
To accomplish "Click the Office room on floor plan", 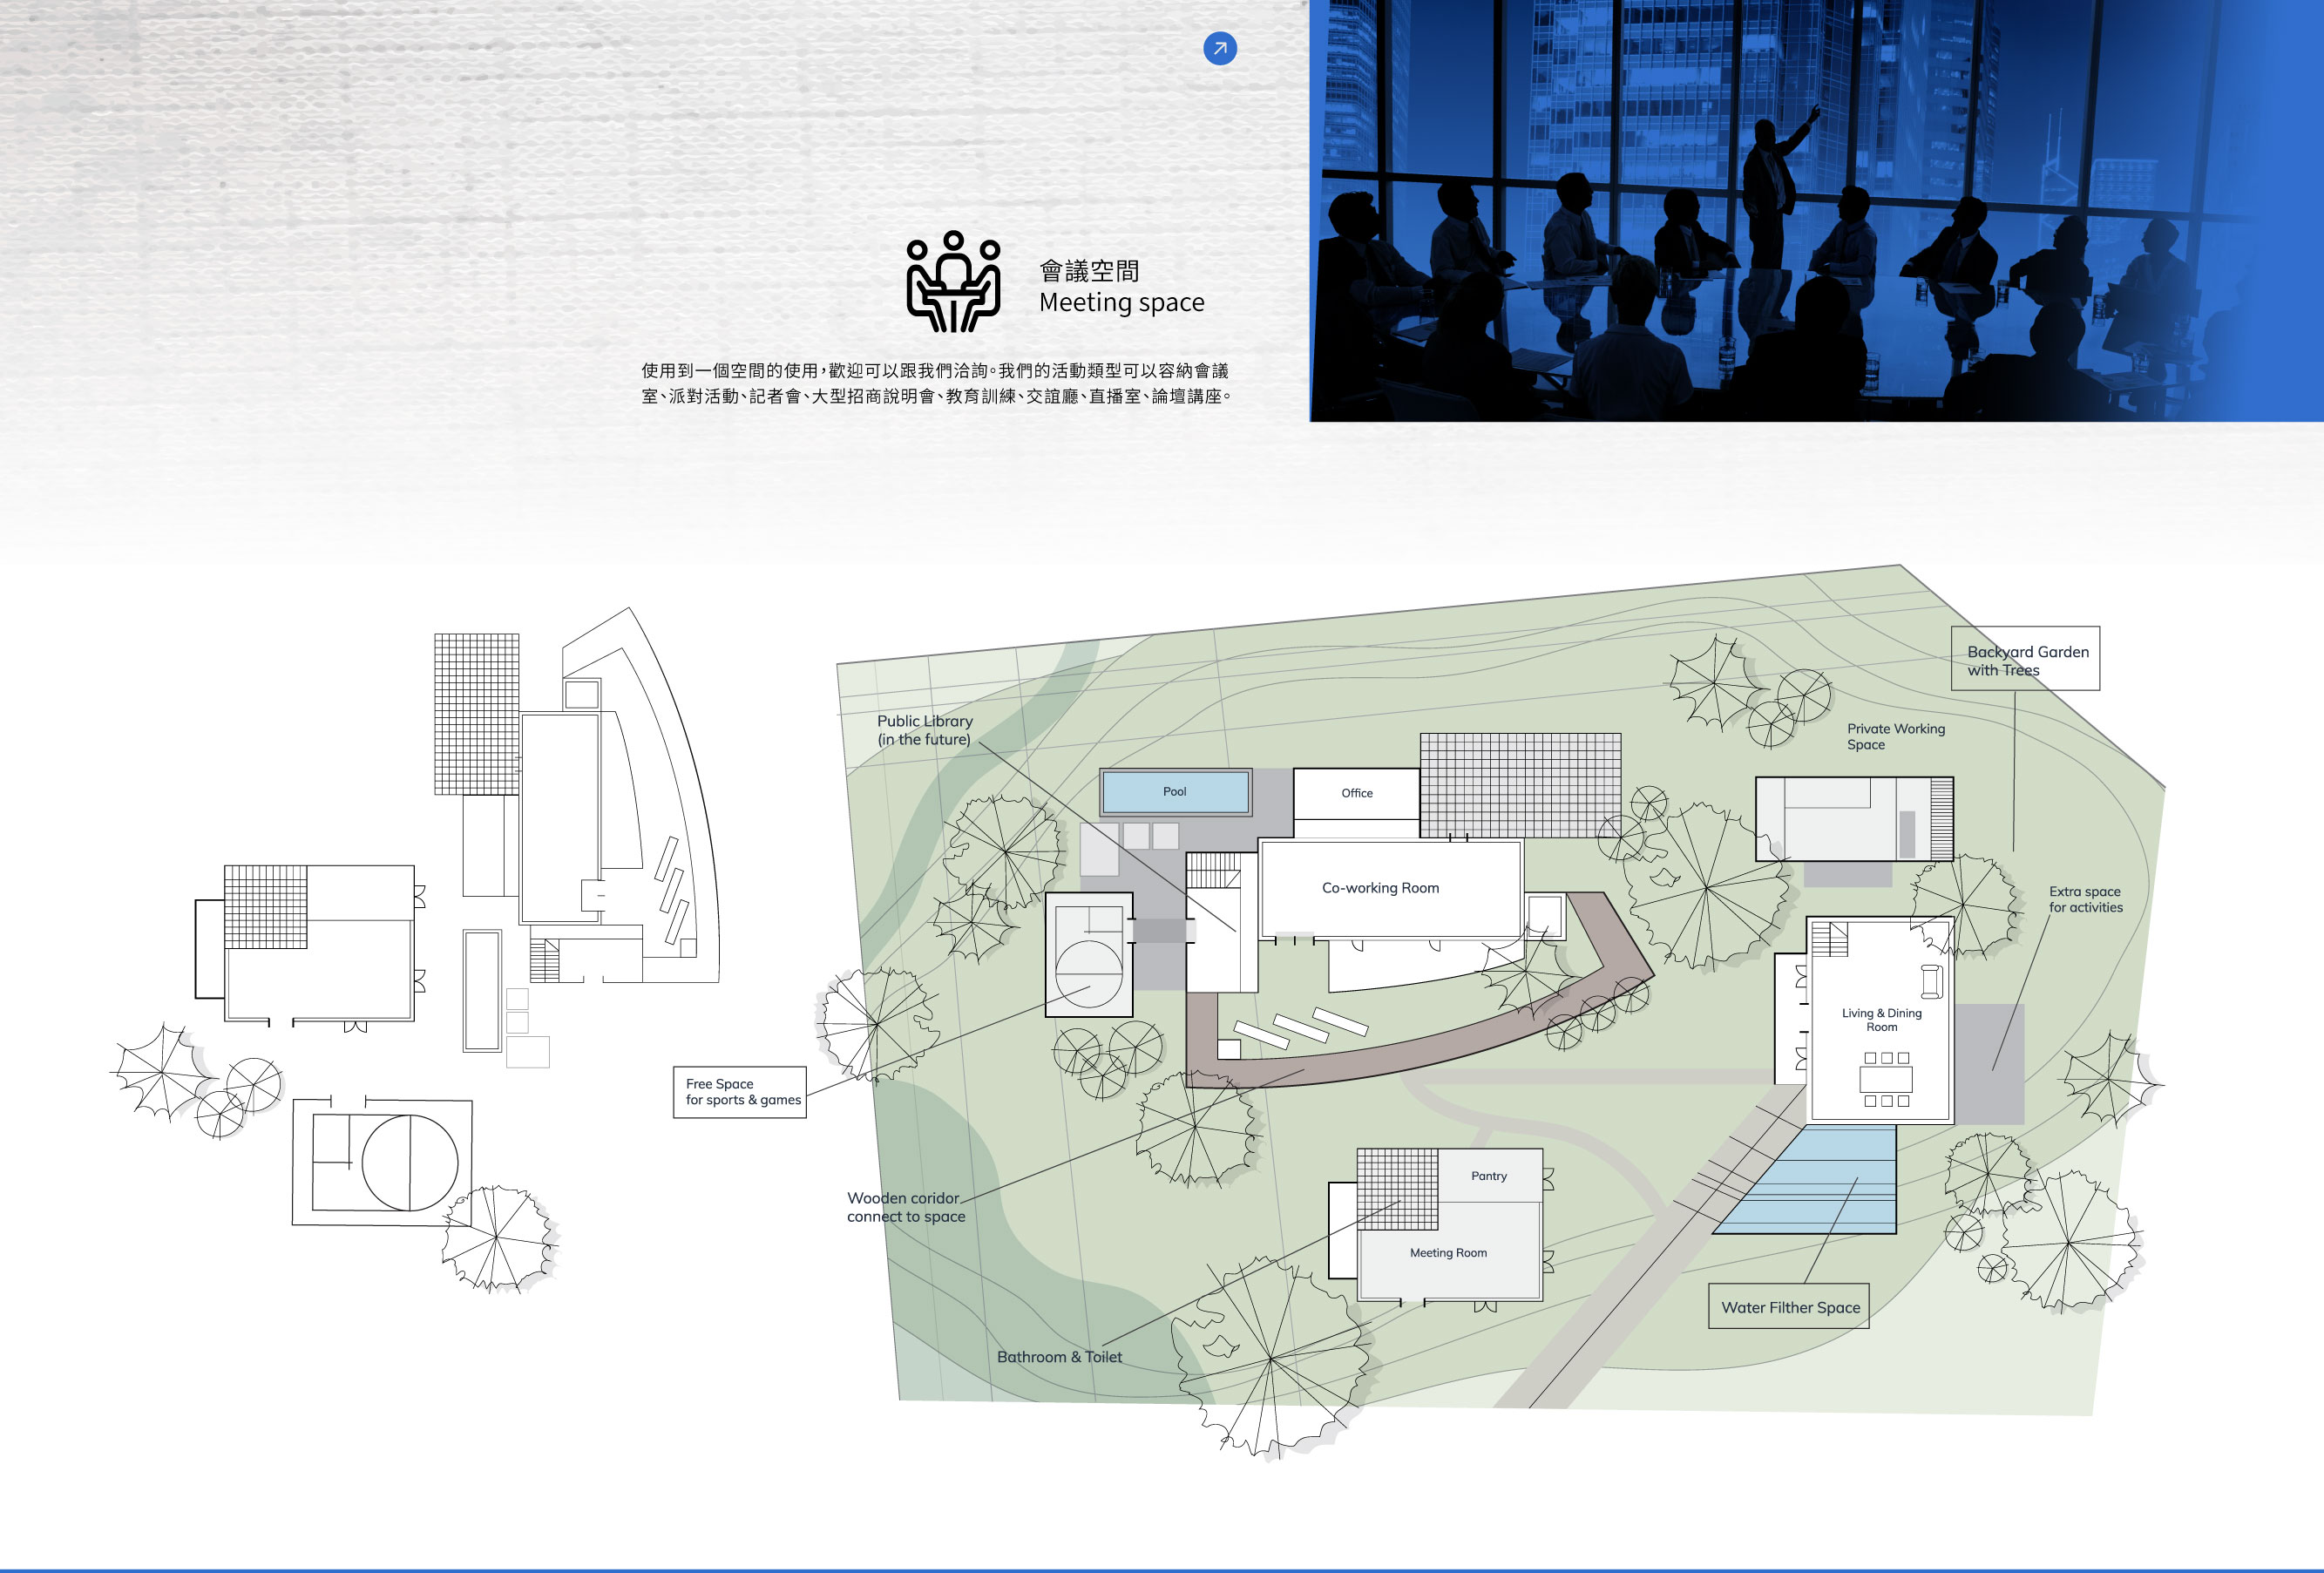I will (1356, 793).
